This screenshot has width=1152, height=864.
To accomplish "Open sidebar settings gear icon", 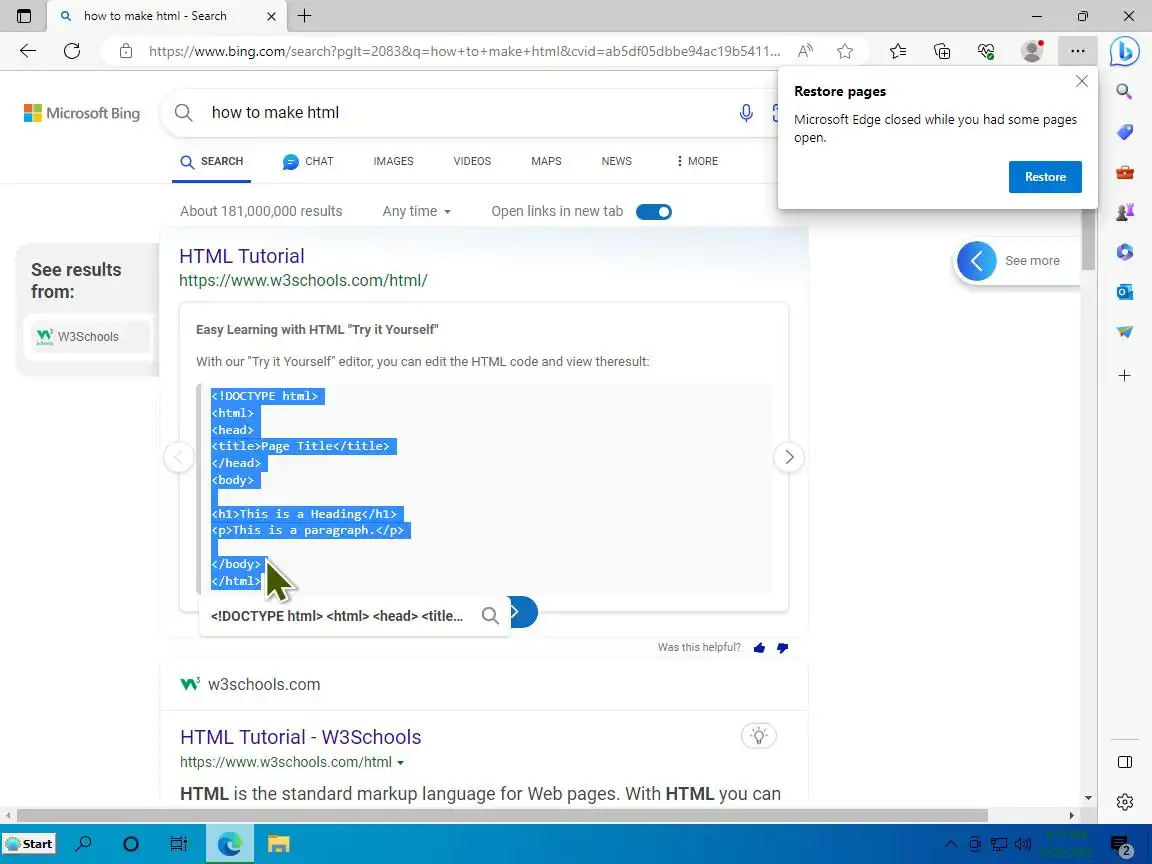I will (x=1125, y=802).
